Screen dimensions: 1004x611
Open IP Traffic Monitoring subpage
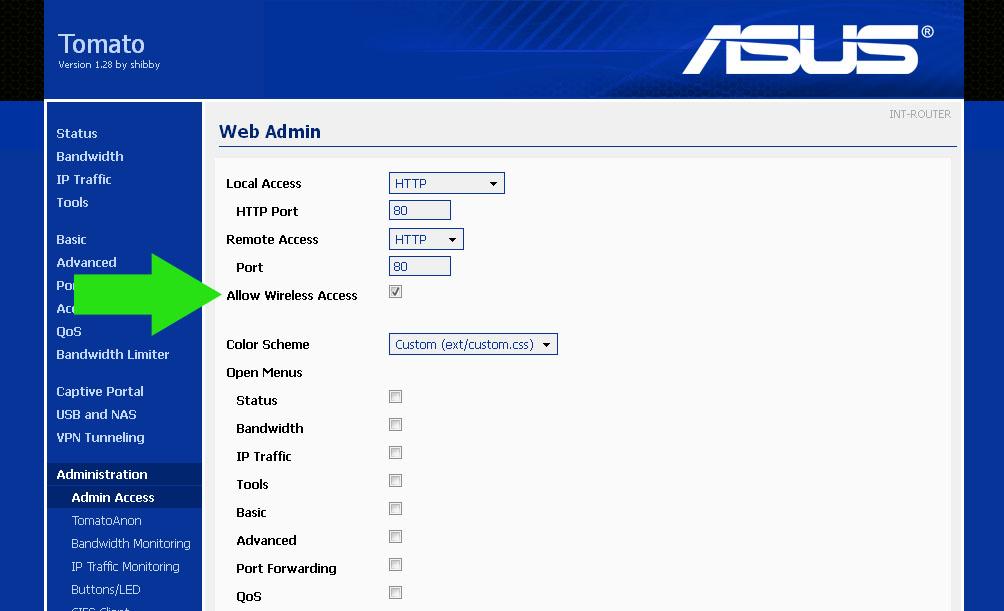point(126,567)
